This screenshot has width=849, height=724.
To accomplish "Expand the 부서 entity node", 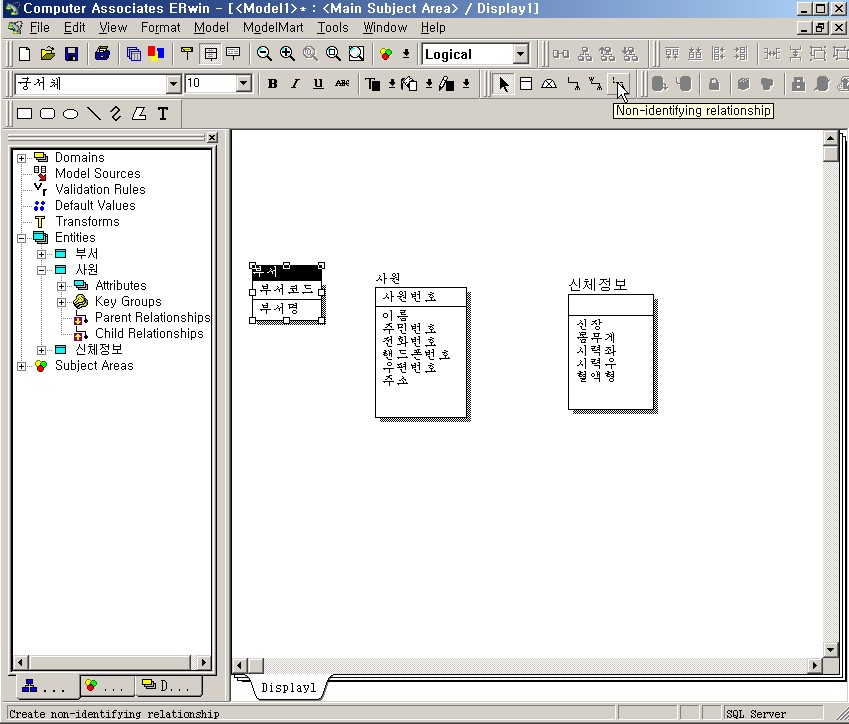I will (41, 254).
